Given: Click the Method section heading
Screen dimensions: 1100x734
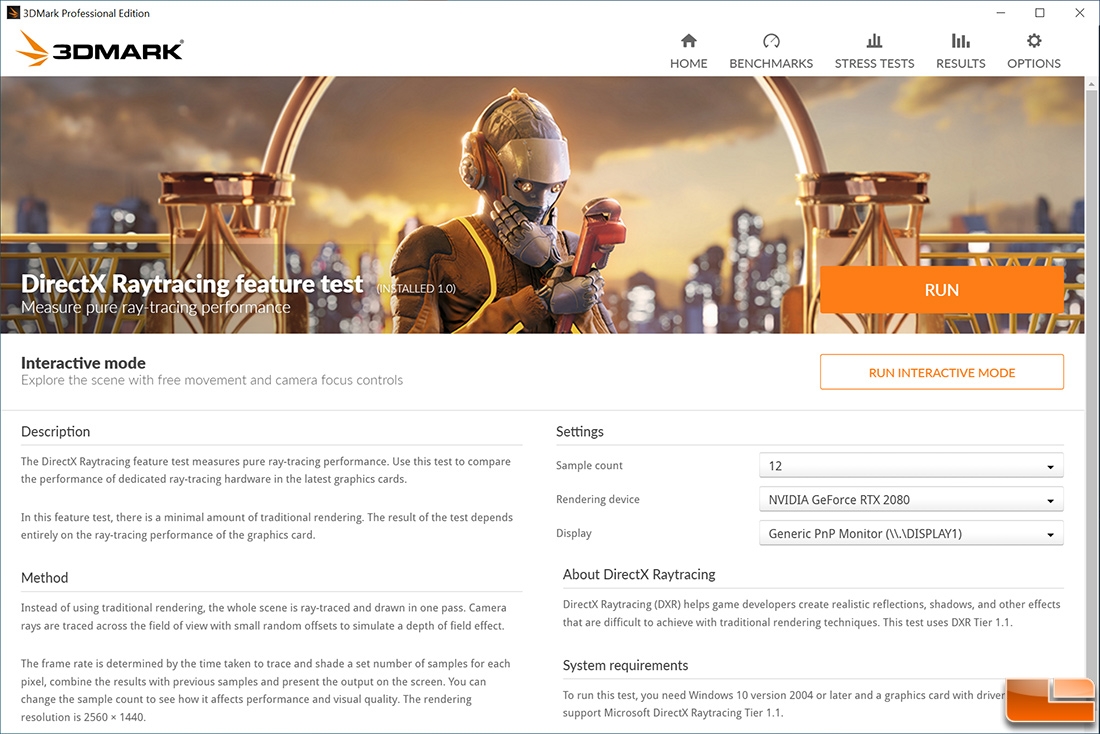Looking at the screenshot, I should (x=44, y=578).
